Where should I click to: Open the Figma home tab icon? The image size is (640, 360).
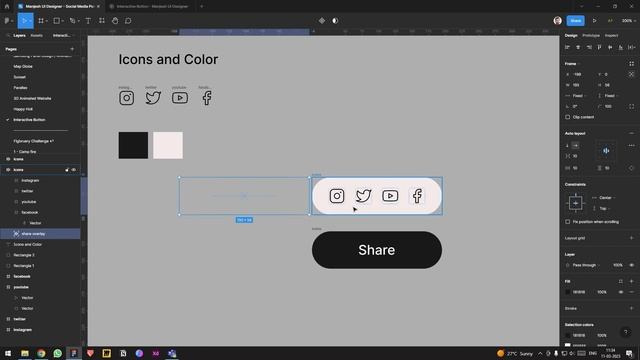point(7,7)
